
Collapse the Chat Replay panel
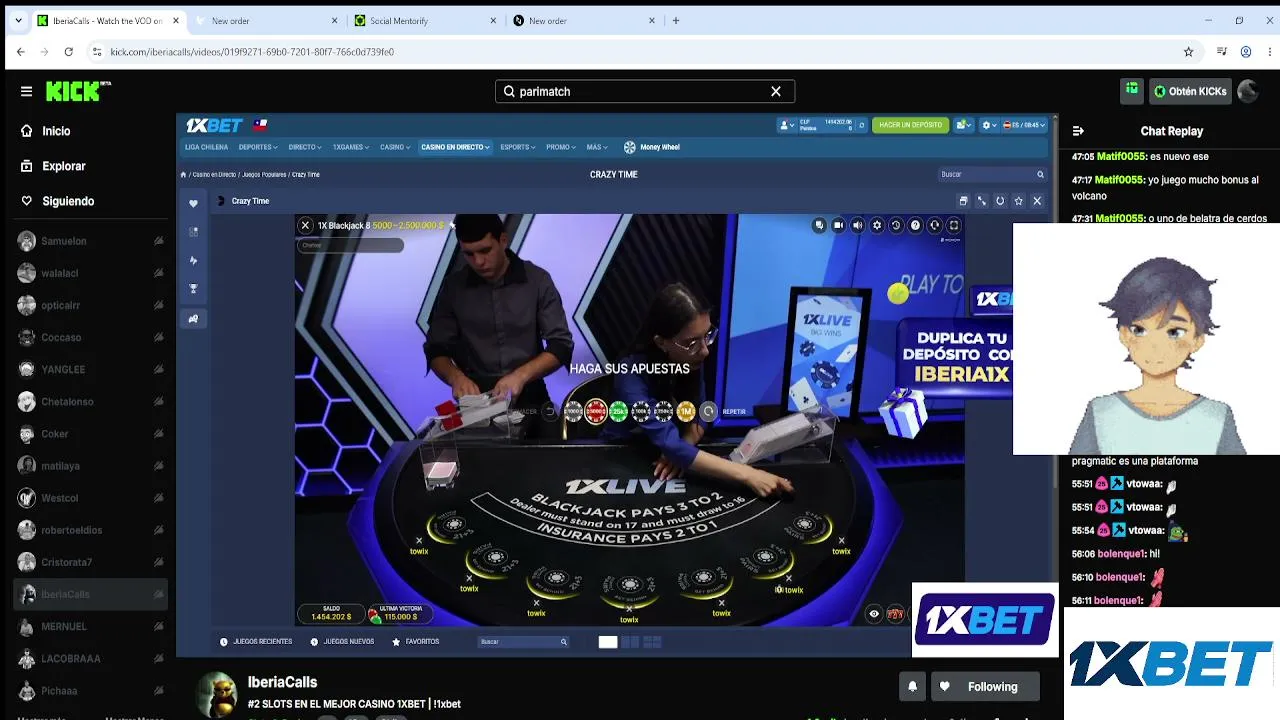[x=1078, y=131]
